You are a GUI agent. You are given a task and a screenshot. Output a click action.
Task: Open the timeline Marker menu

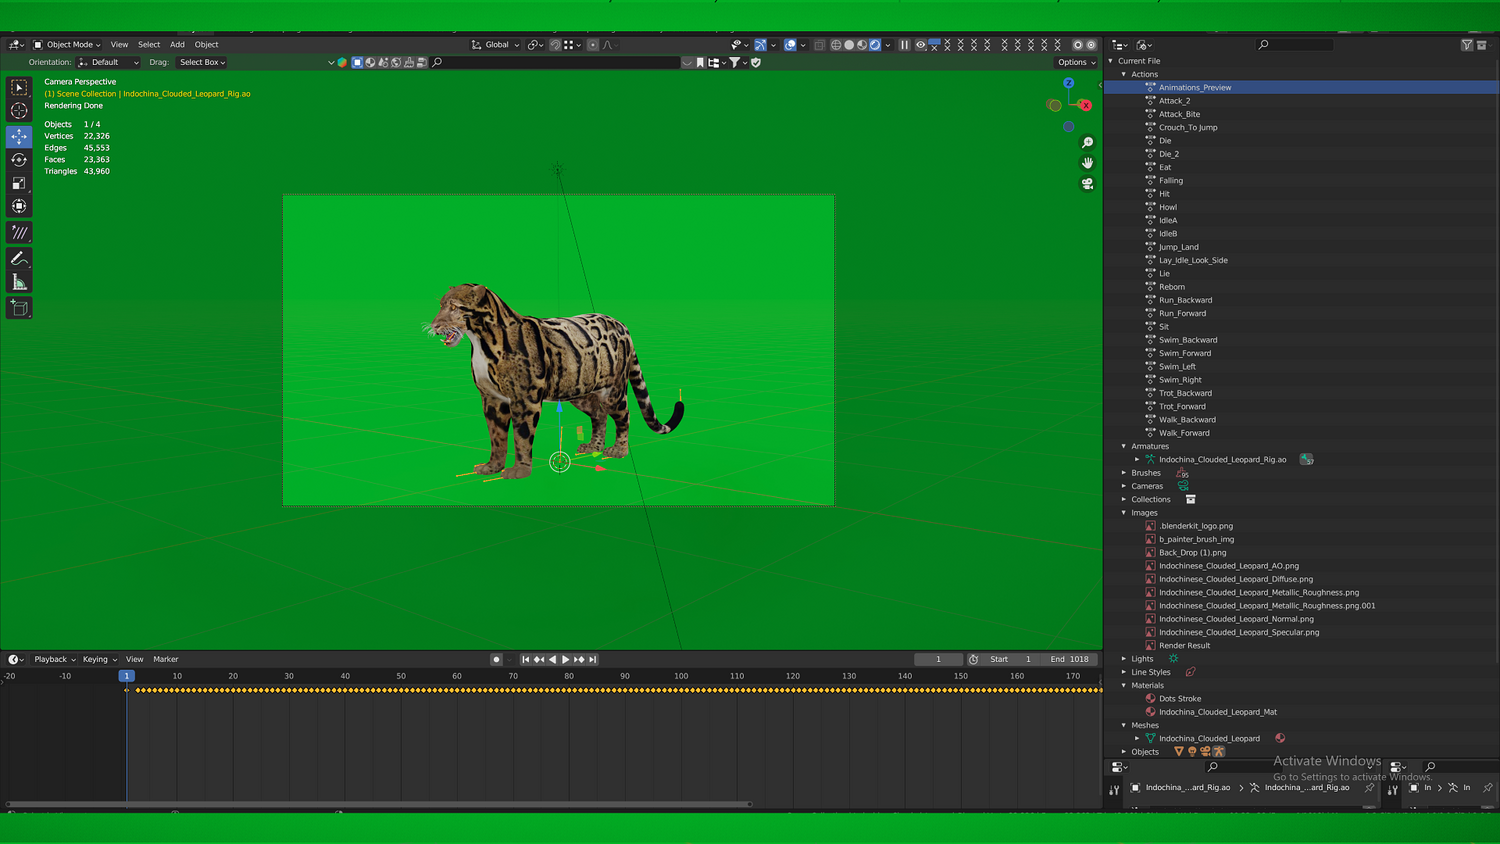click(166, 660)
